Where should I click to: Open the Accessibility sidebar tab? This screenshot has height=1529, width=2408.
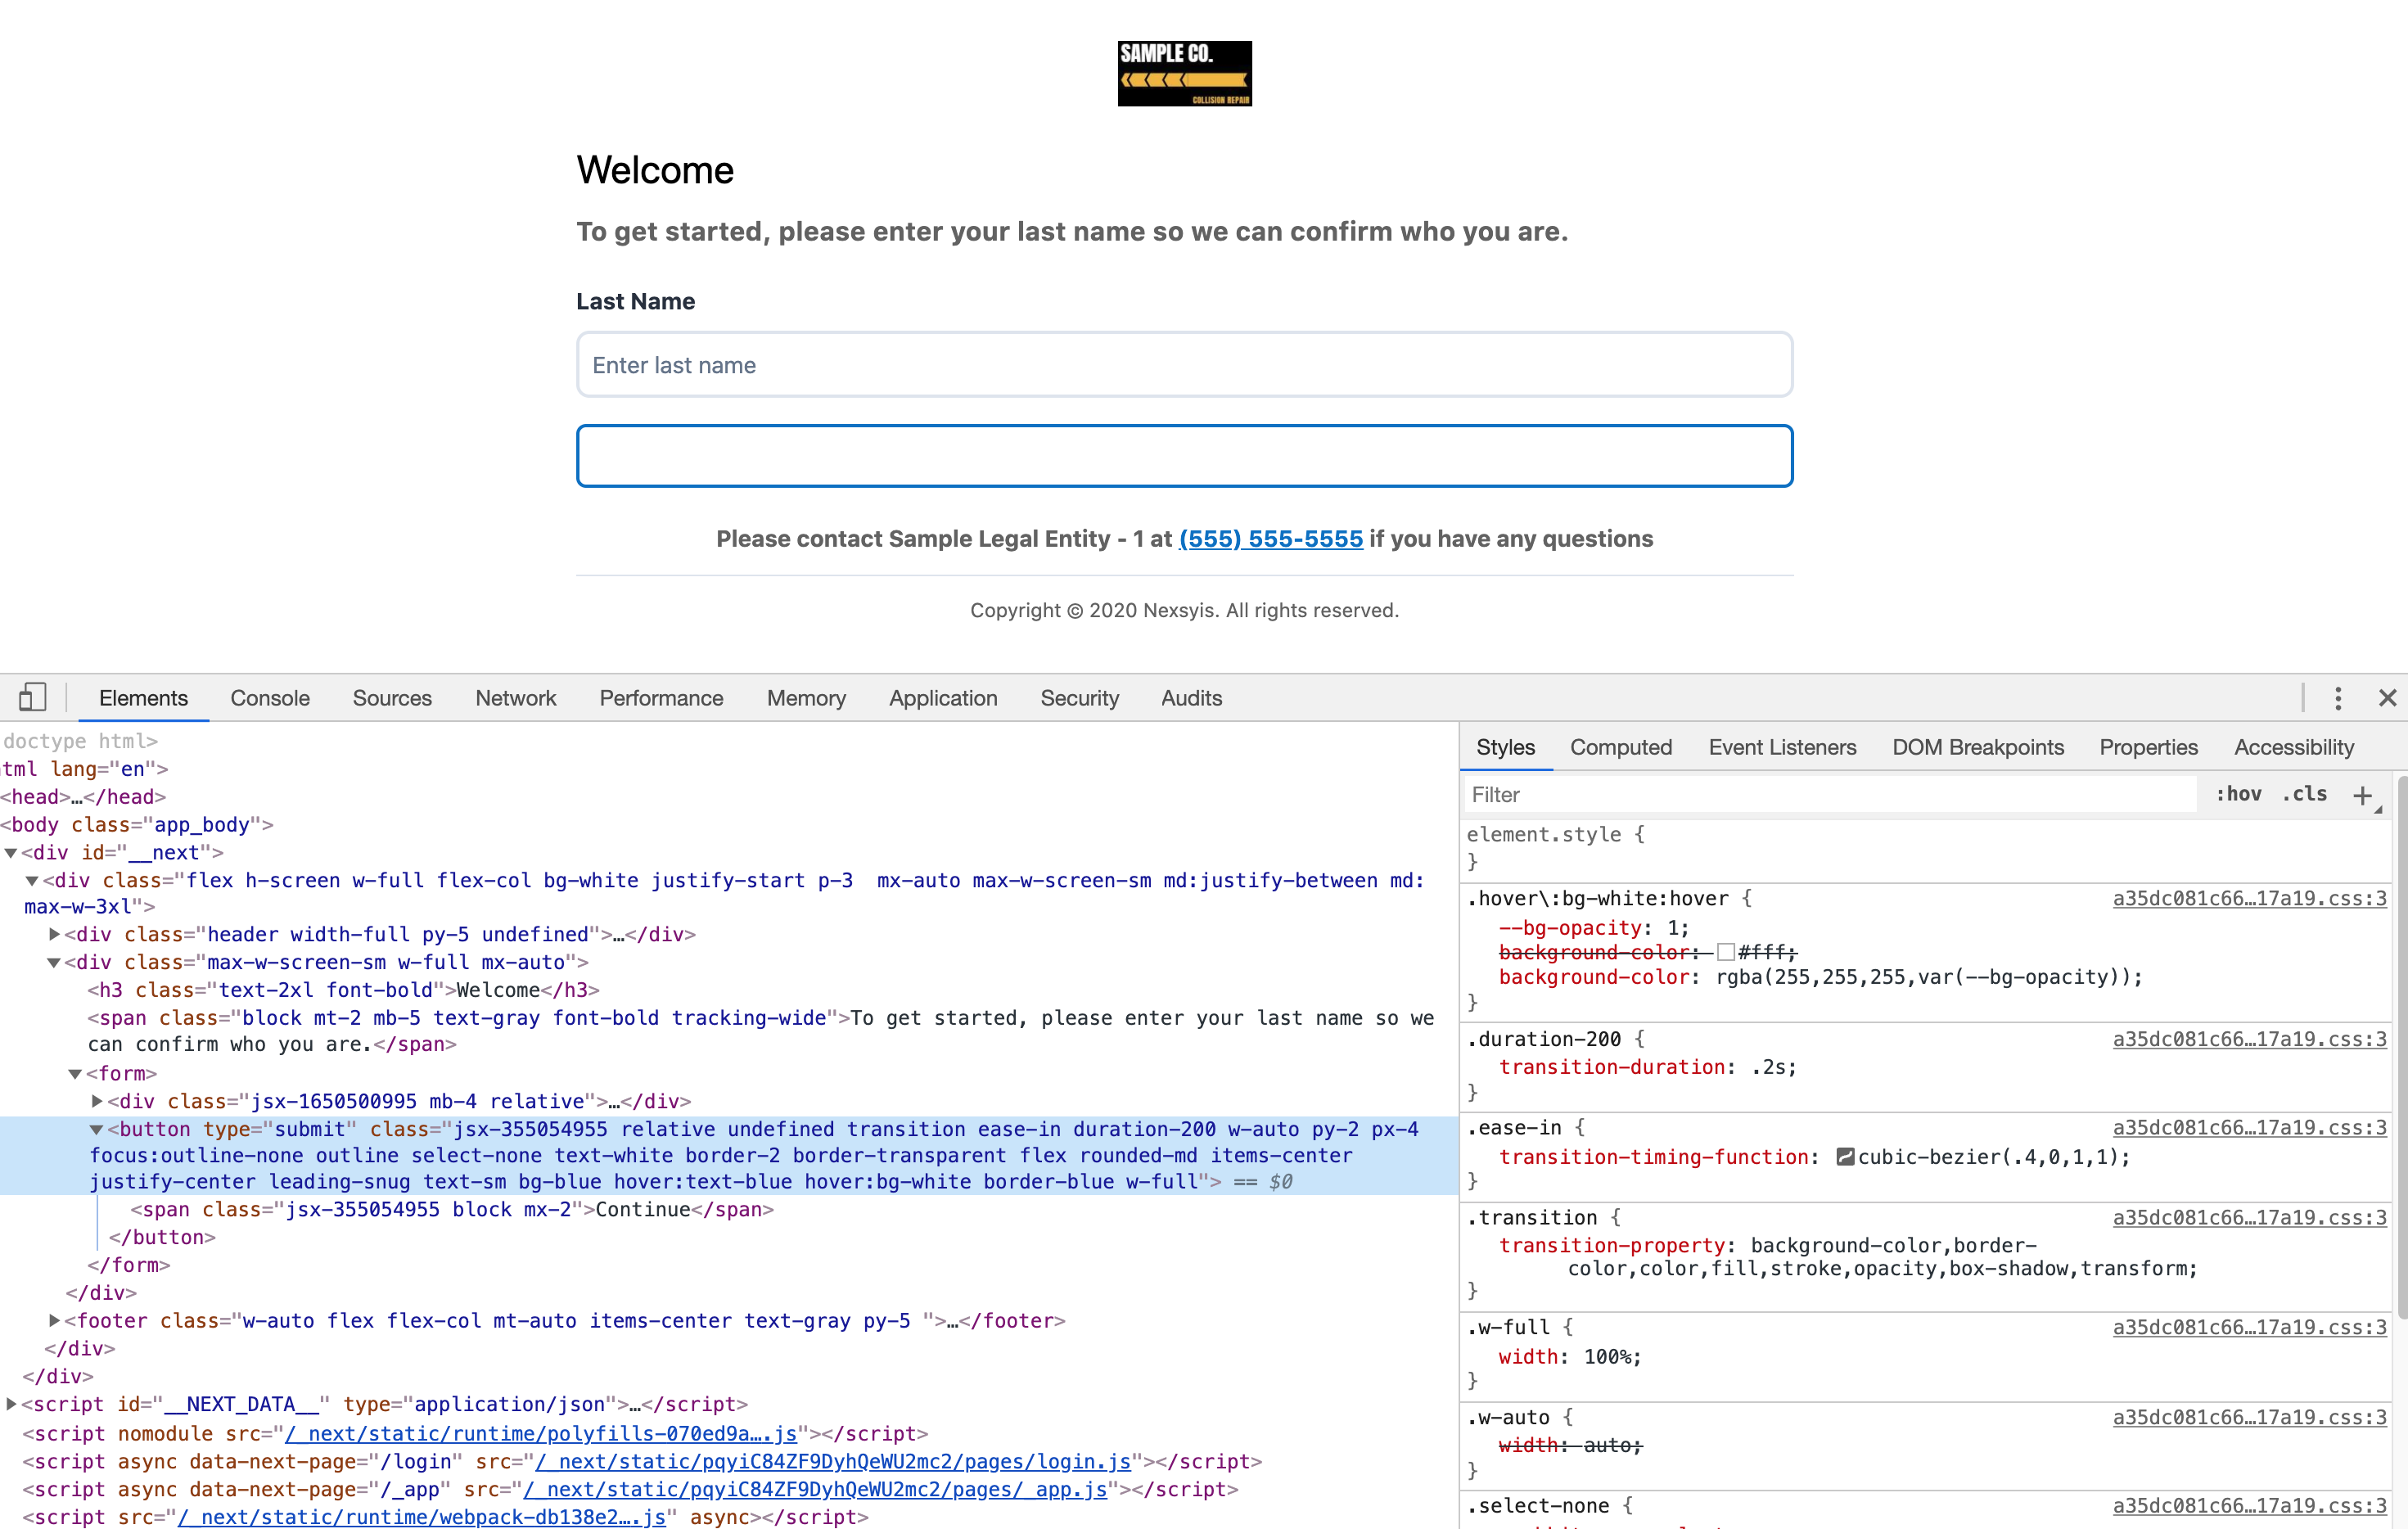pyautogui.click(x=2293, y=747)
